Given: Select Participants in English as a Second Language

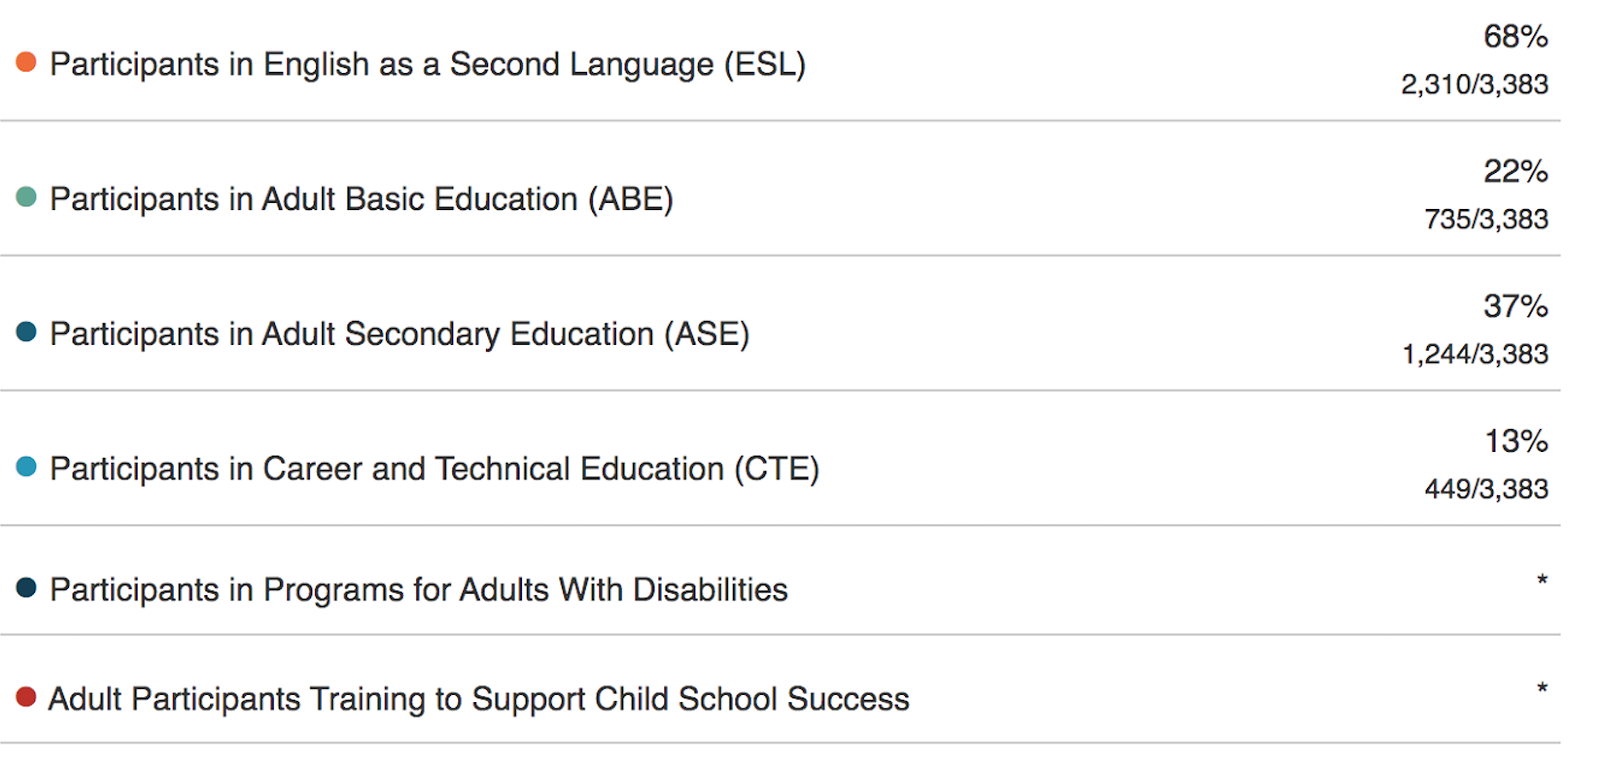Looking at the screenshot, I should click(x=428, y=64).
